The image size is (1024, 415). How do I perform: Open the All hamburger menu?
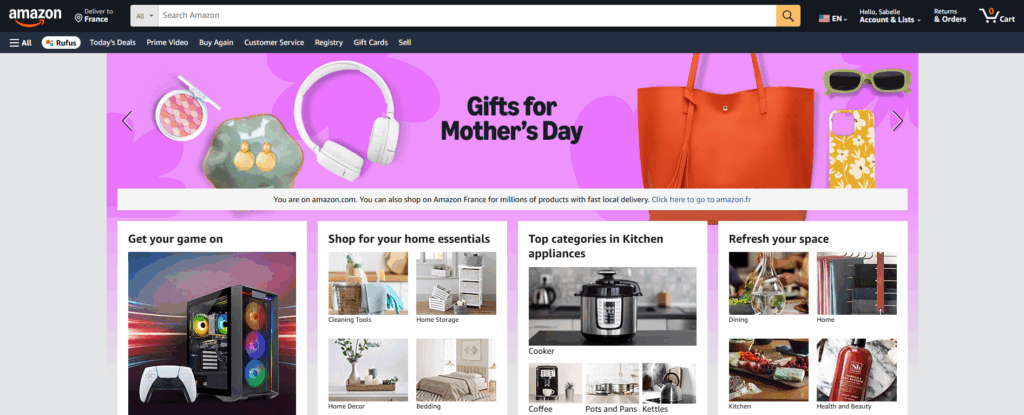(20, 42)
